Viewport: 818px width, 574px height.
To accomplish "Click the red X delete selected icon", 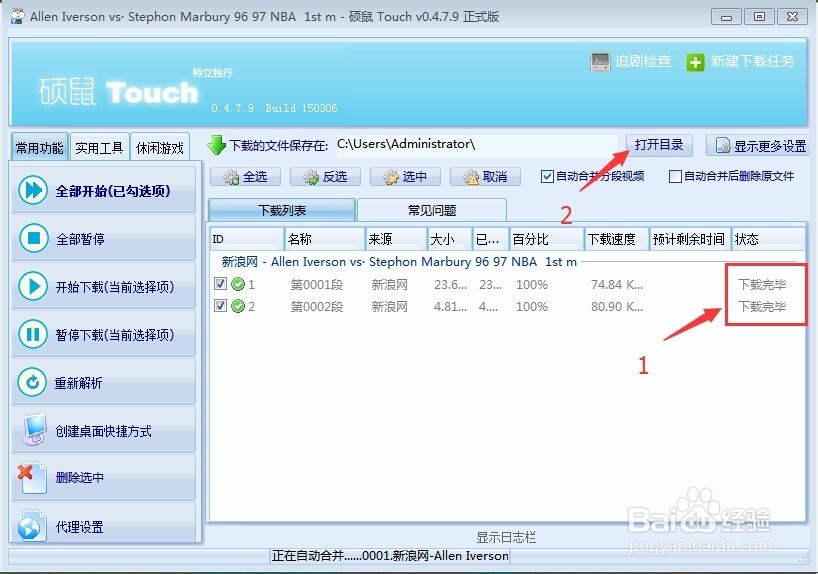I will point(32,477).
